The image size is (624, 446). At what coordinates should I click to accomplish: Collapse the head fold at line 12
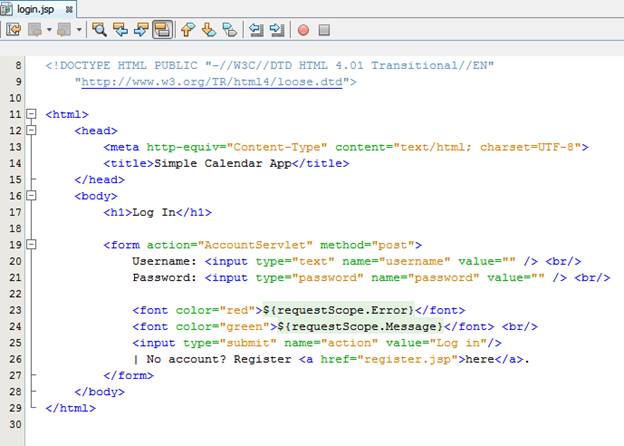(x=31, y=130)
